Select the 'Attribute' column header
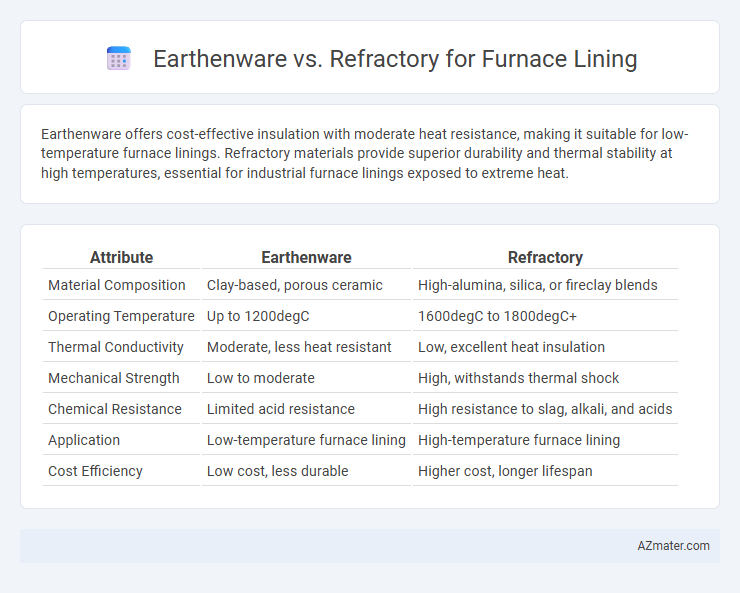Viewport: 740px width, 593px height. click(x=121, y=257)
